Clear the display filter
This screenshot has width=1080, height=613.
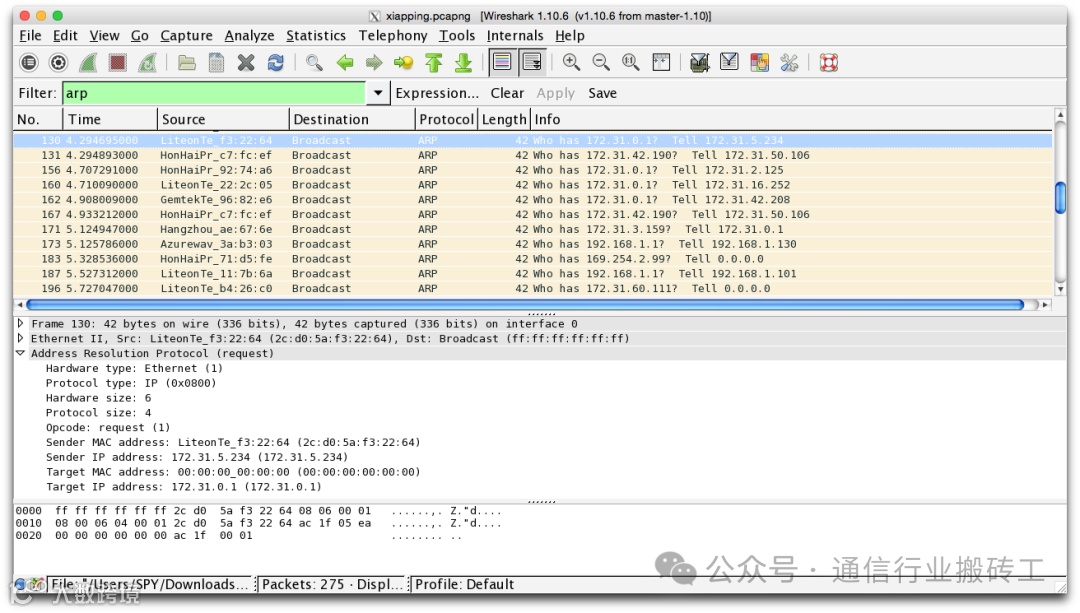(x=507, y=93)
